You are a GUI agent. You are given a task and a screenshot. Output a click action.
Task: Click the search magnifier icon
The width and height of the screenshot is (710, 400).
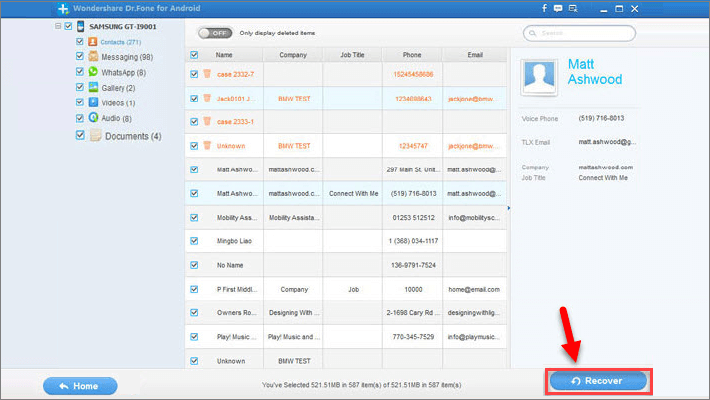tap(532, 33)
